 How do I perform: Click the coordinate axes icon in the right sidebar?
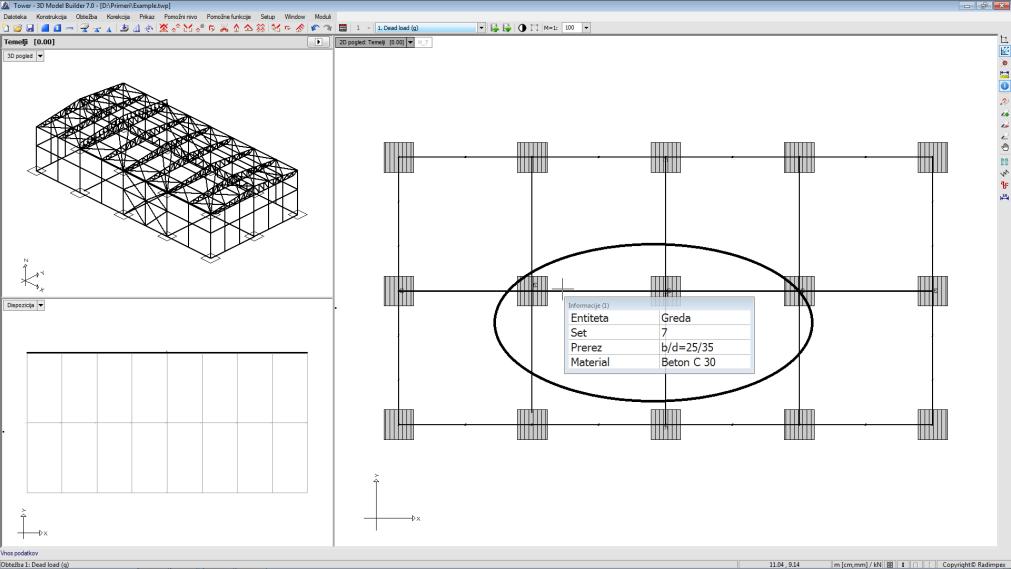pyautogui.click(x=1004, y=39)
